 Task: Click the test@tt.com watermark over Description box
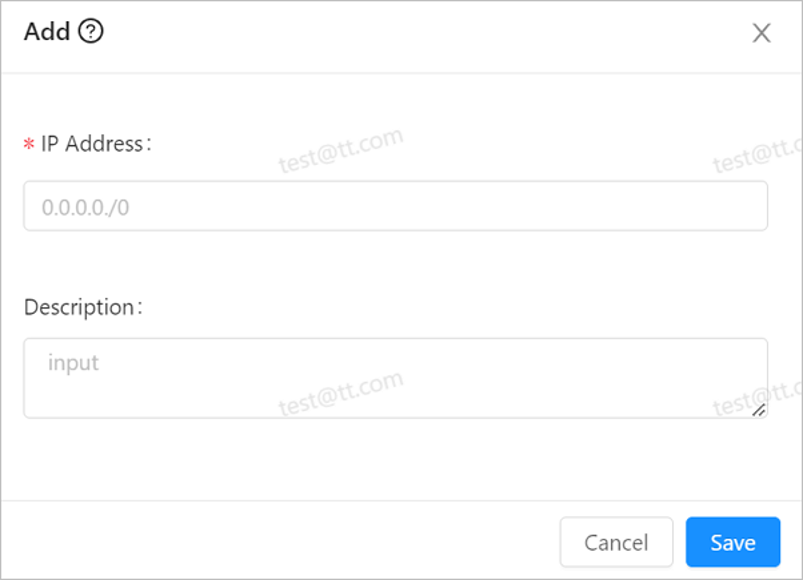pyautogui.click(x=340, y=392)
